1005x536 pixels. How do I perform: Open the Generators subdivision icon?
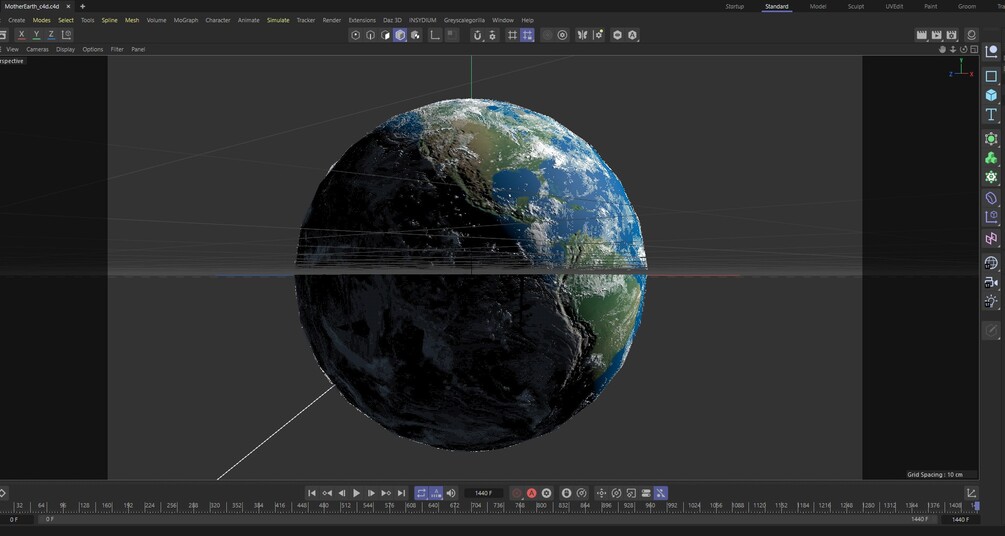coord(991,139)
